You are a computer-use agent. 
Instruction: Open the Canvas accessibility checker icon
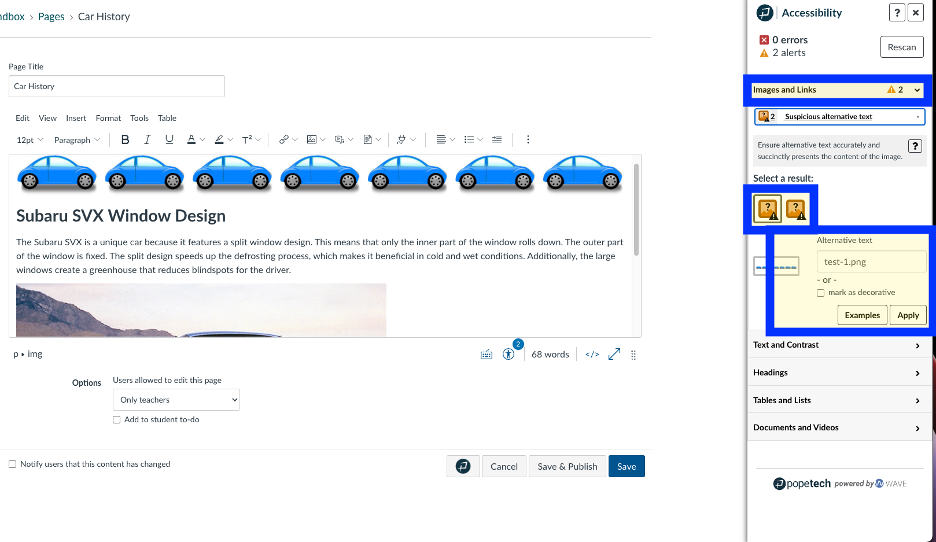[x=509, y=354]
